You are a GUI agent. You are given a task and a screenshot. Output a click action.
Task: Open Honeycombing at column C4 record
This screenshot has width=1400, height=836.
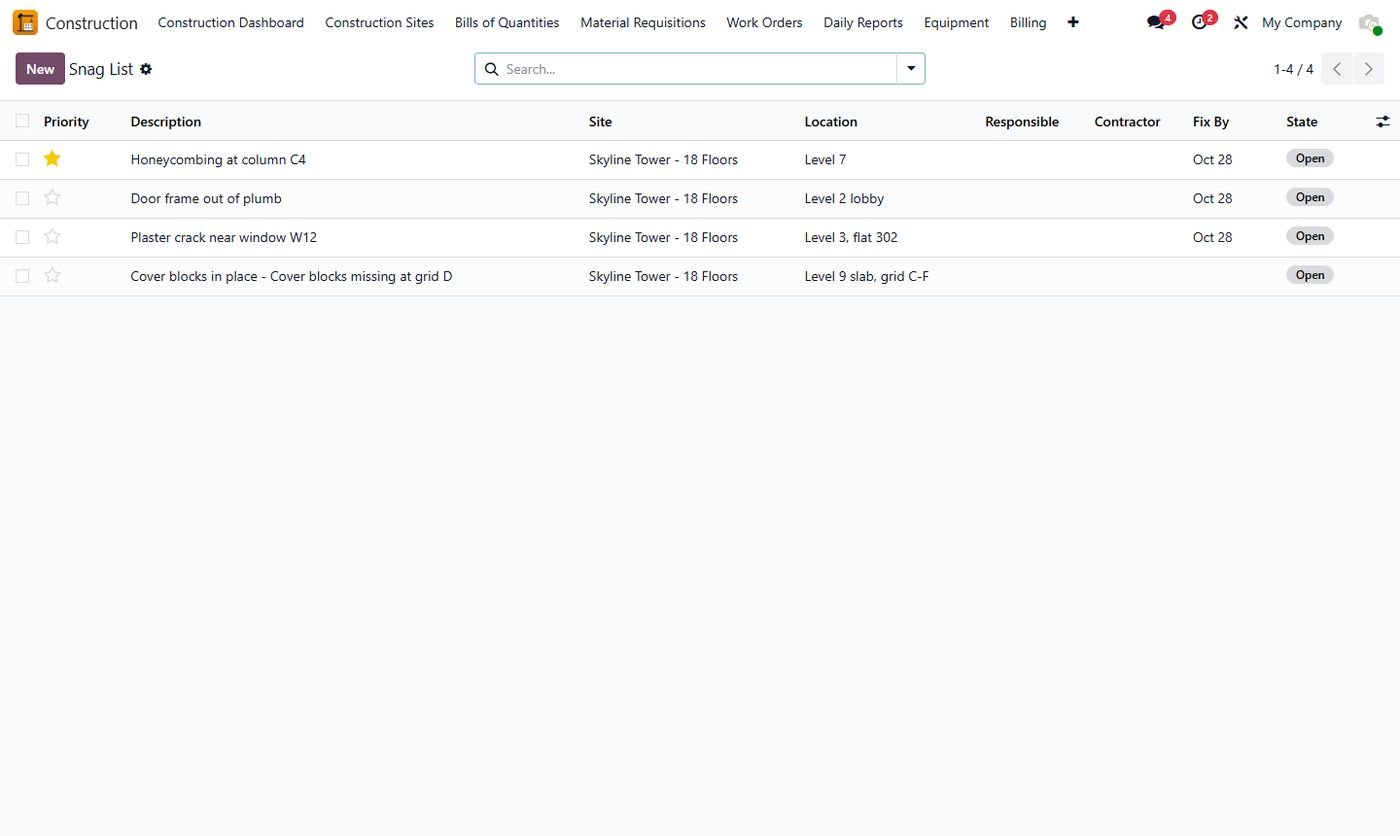(218, 159)
